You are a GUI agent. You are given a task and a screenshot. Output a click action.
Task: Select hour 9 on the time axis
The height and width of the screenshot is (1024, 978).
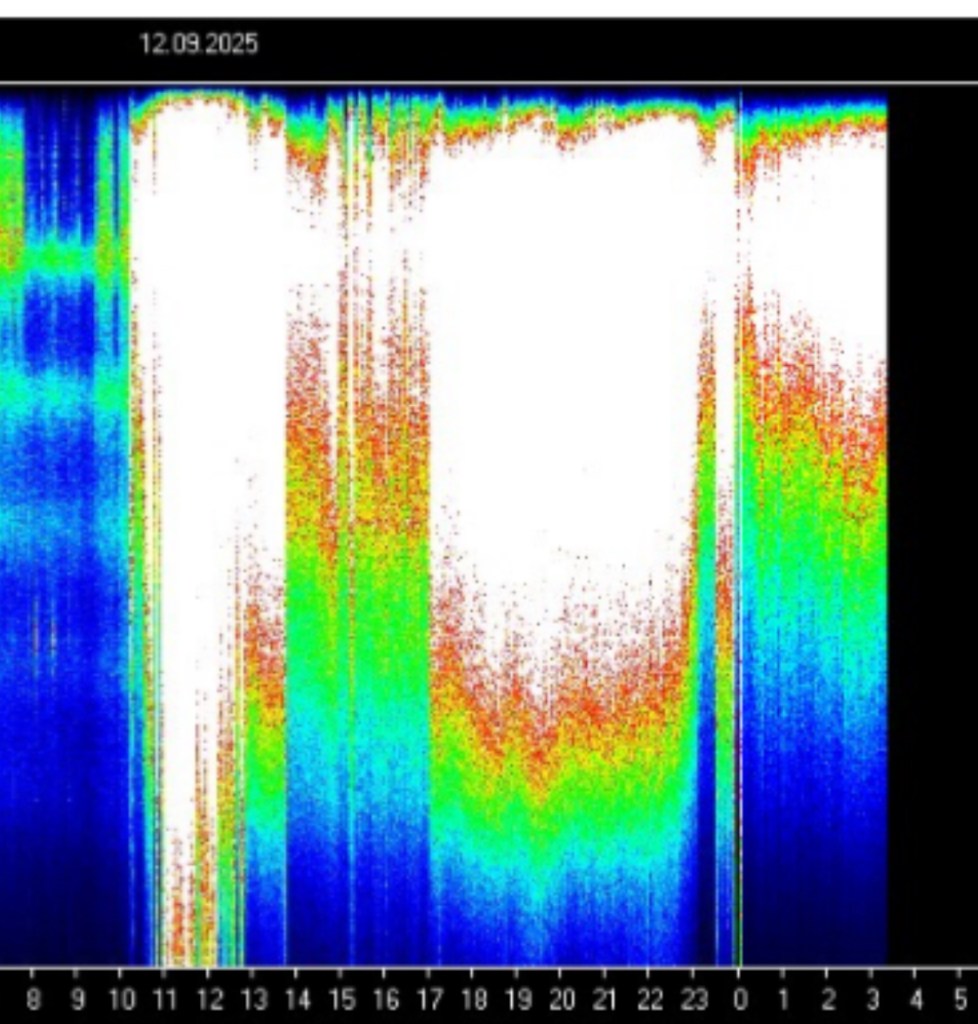point(77,999)
